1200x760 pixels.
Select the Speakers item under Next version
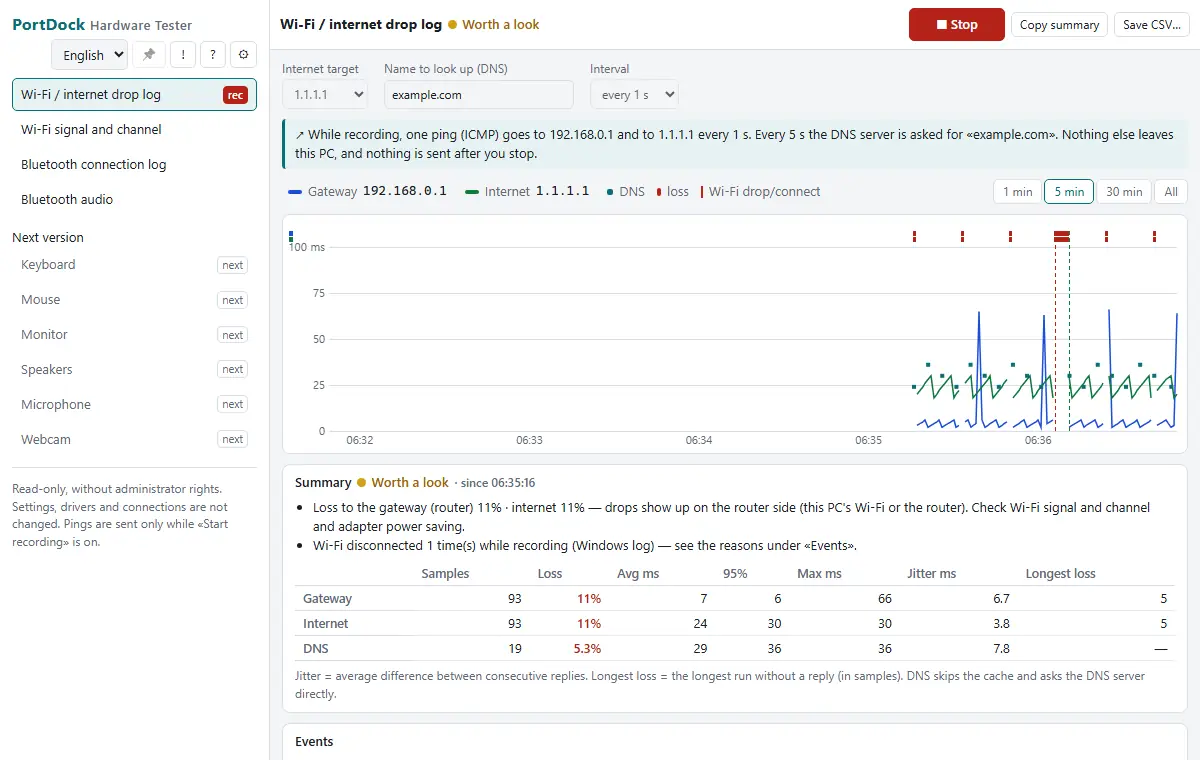pos(134,370)
